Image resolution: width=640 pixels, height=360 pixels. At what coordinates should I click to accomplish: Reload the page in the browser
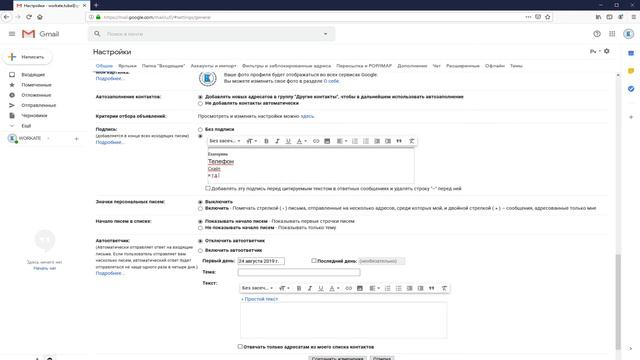29,17
